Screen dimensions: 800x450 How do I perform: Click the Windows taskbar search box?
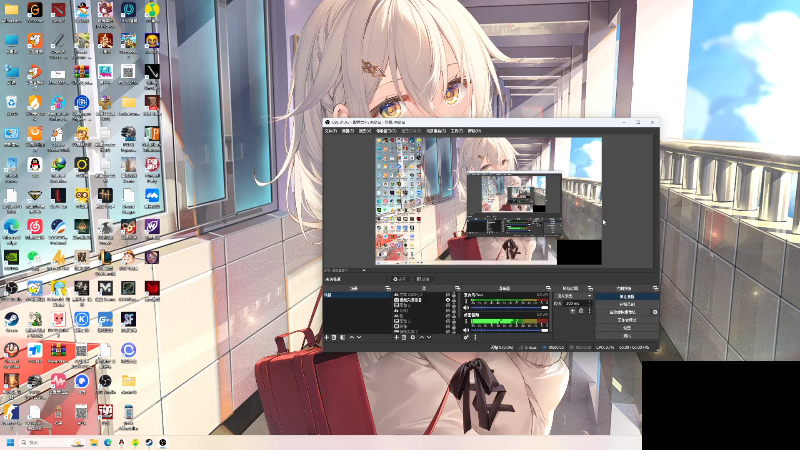click(x=51, y=442)
